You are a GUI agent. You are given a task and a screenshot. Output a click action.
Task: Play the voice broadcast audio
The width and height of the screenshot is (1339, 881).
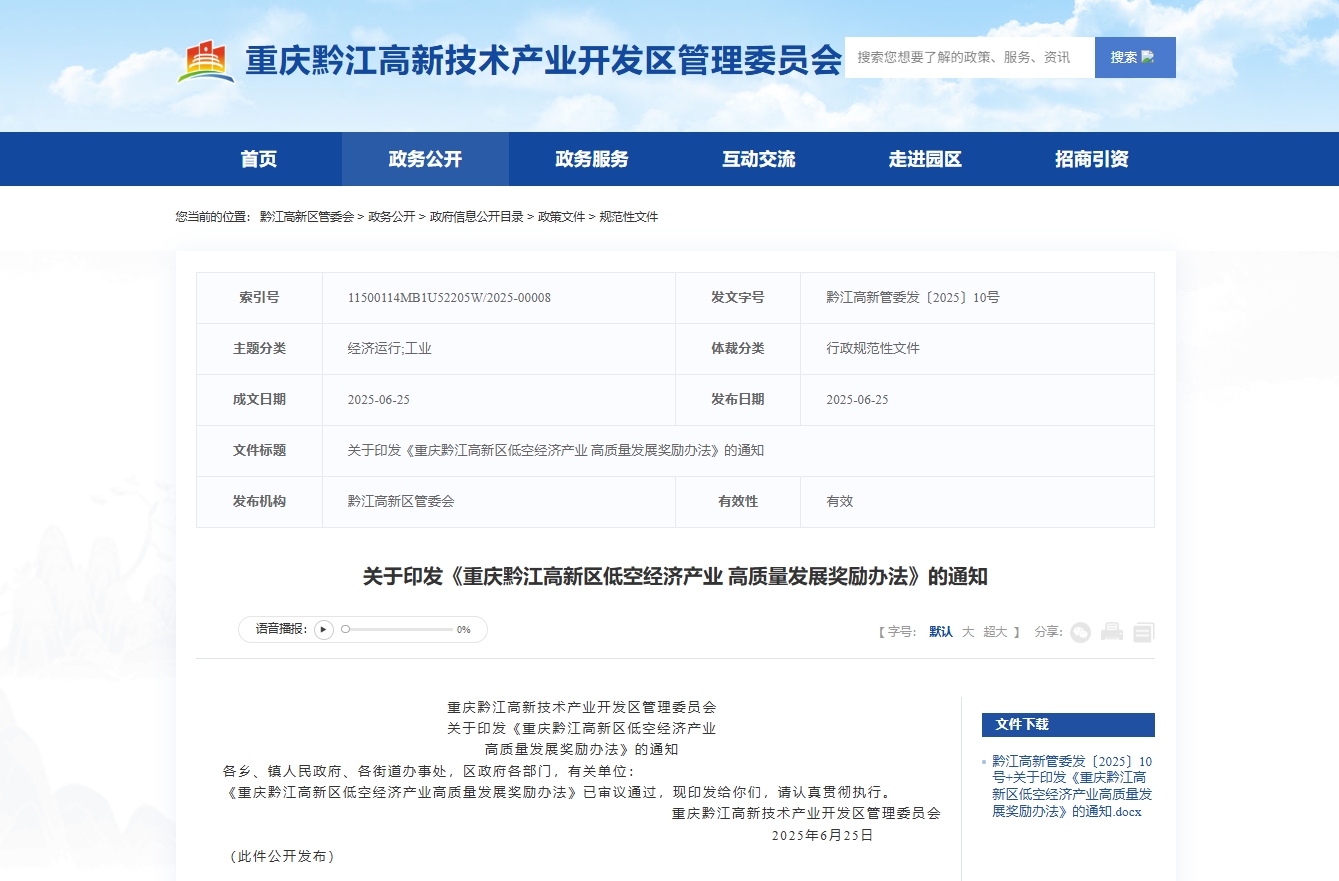coord(323,630)
